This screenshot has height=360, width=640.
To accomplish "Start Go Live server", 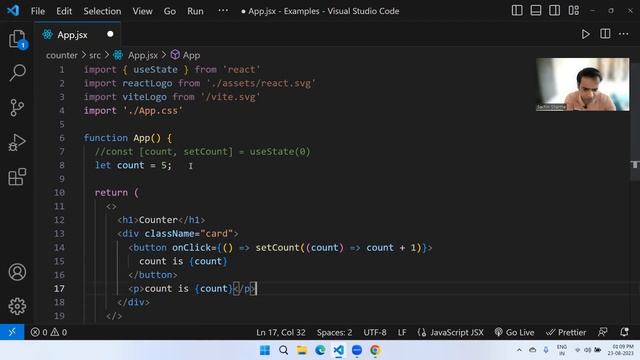I will tap(514, 332).
